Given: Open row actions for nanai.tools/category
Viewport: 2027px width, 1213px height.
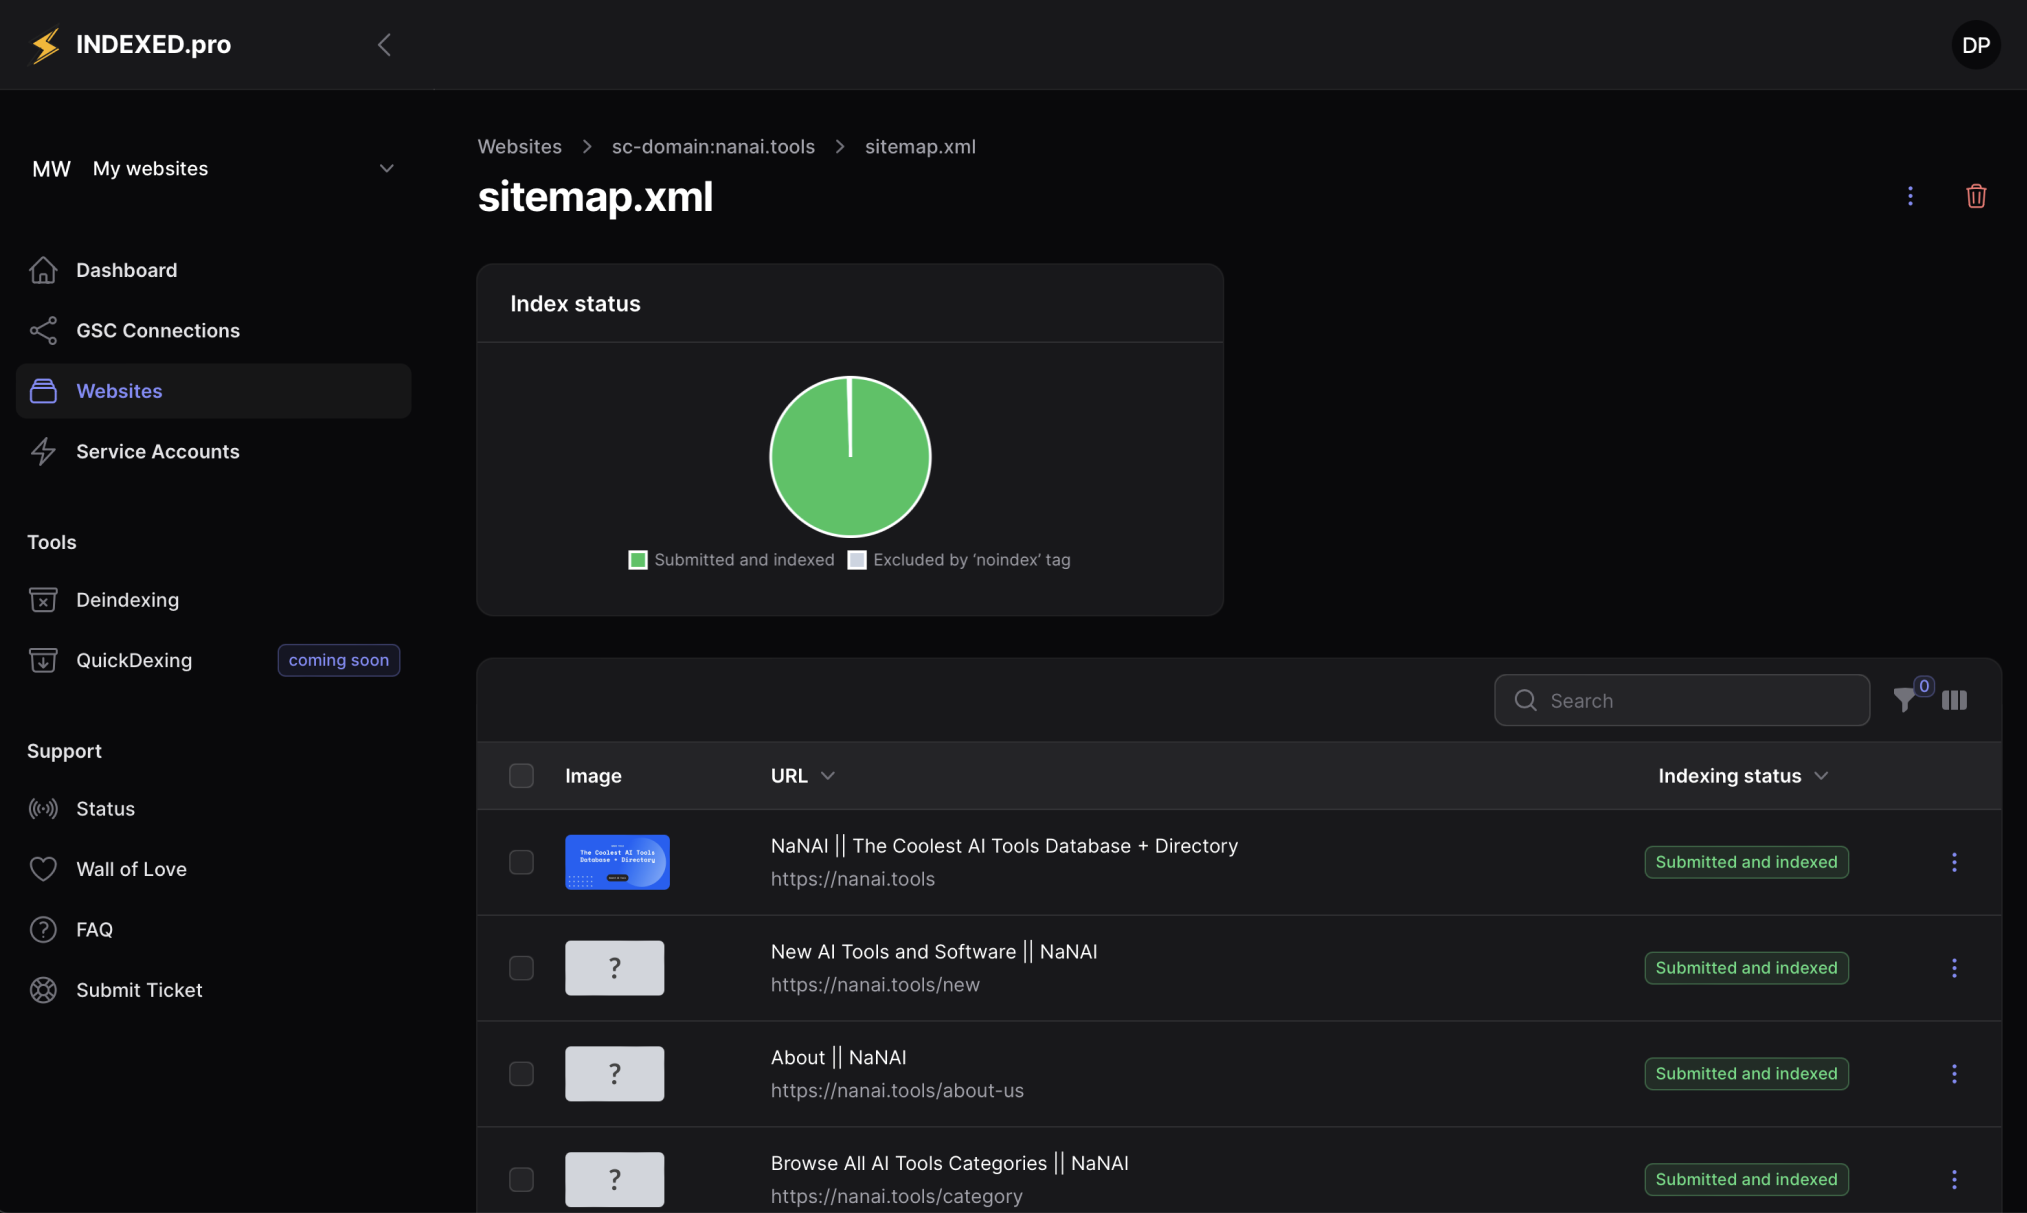Looking at the screenshot, I should [x=1954, y=1180].
